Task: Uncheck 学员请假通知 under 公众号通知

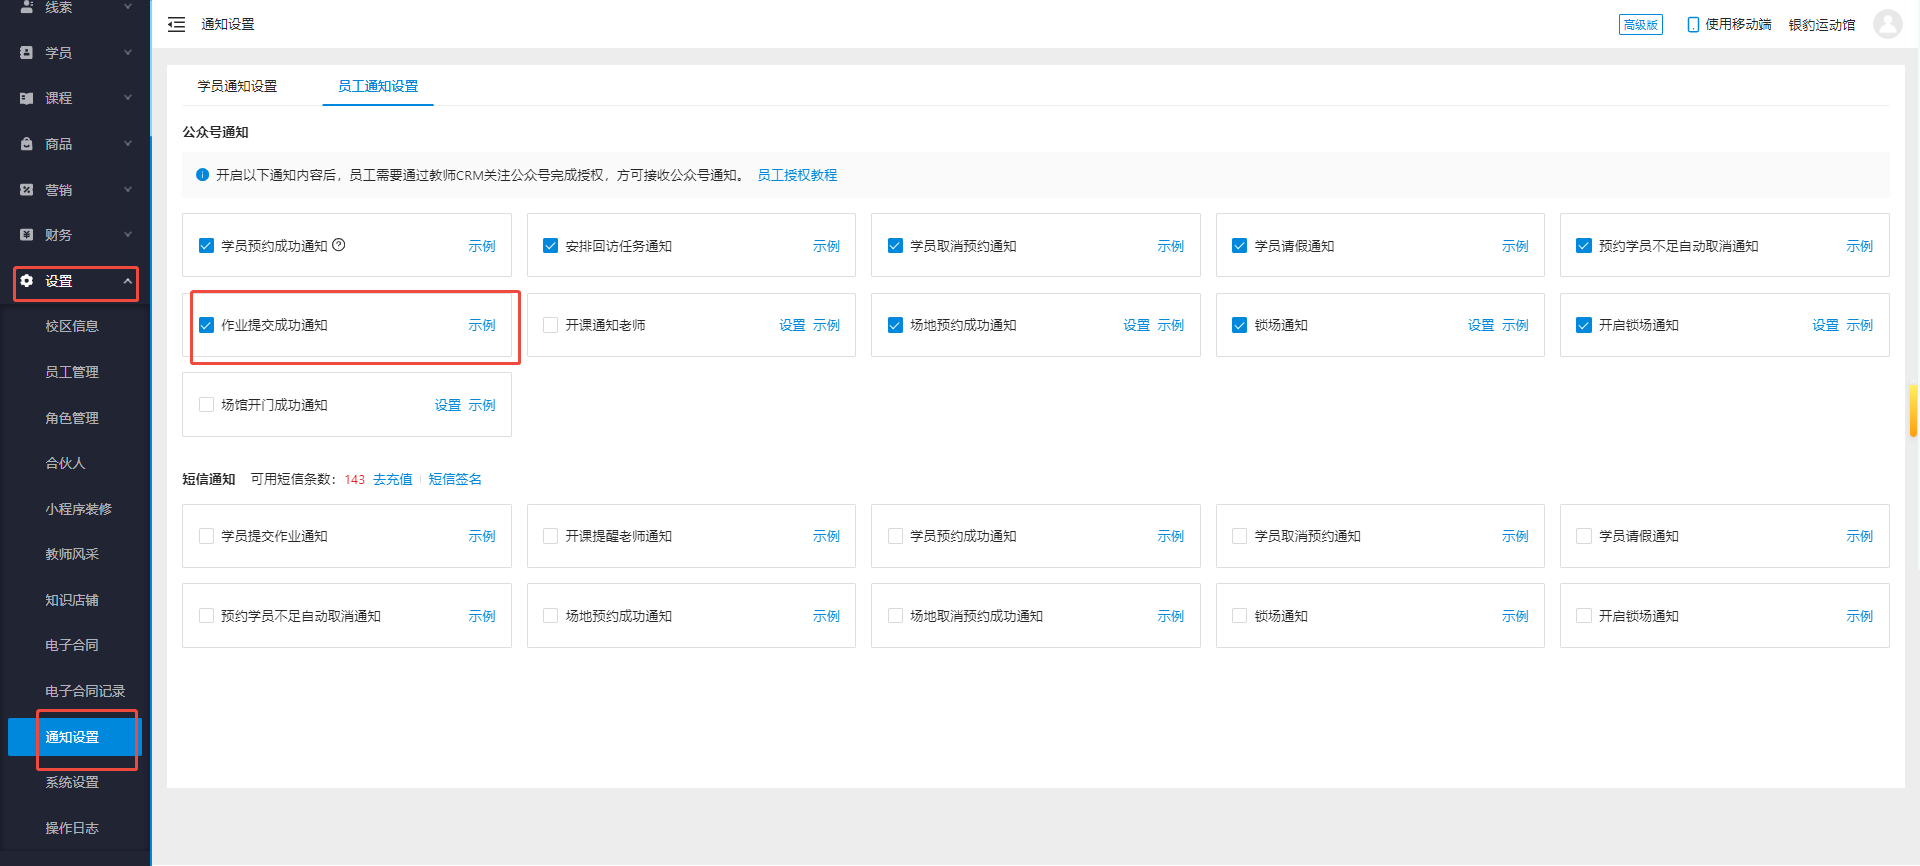Action: pos(1239,245)
